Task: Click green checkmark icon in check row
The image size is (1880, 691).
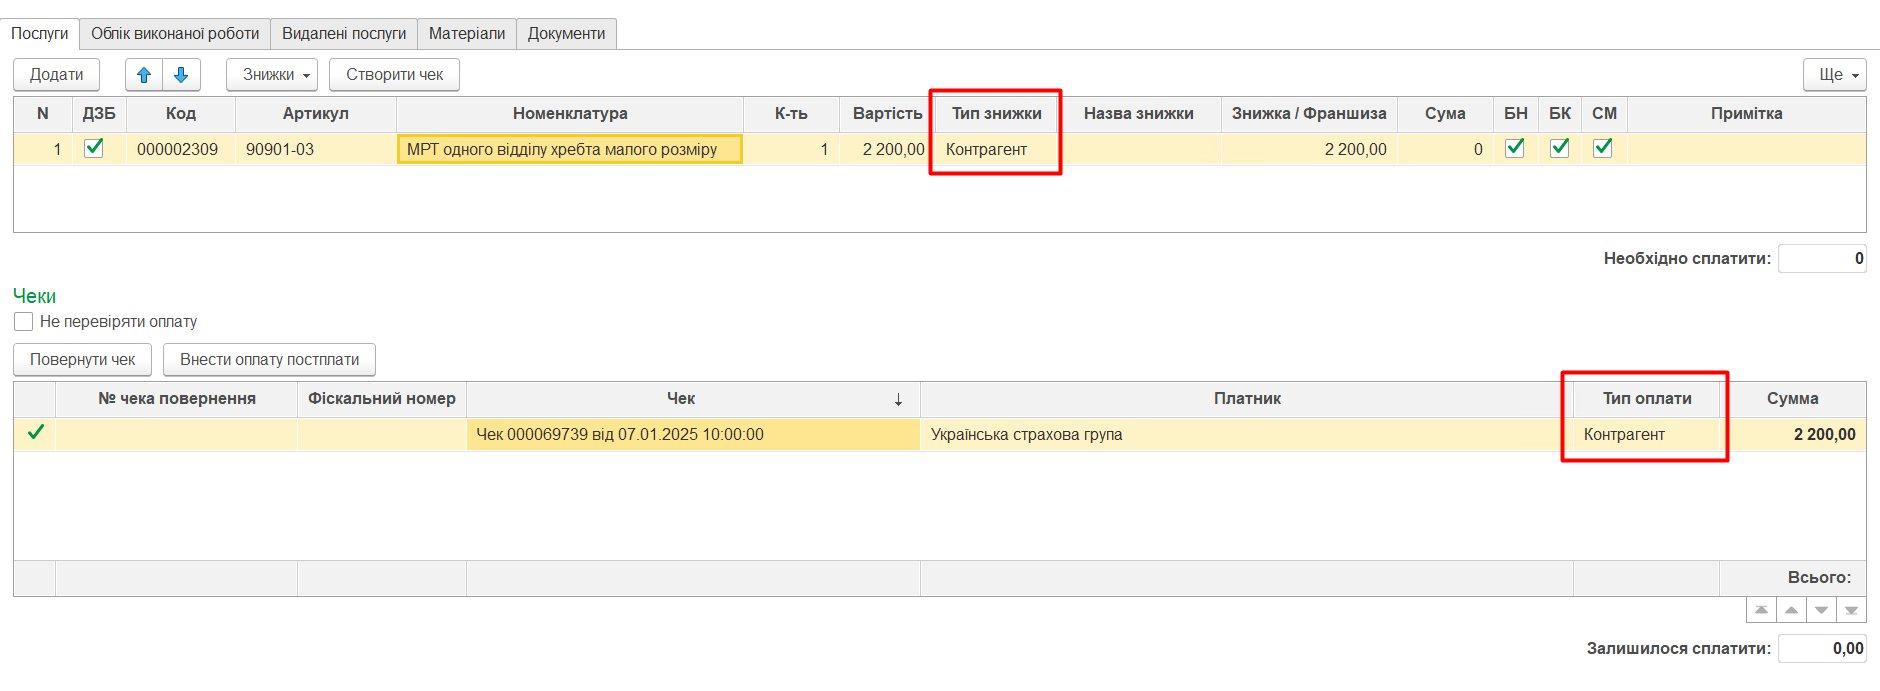Action: (36, 433)
